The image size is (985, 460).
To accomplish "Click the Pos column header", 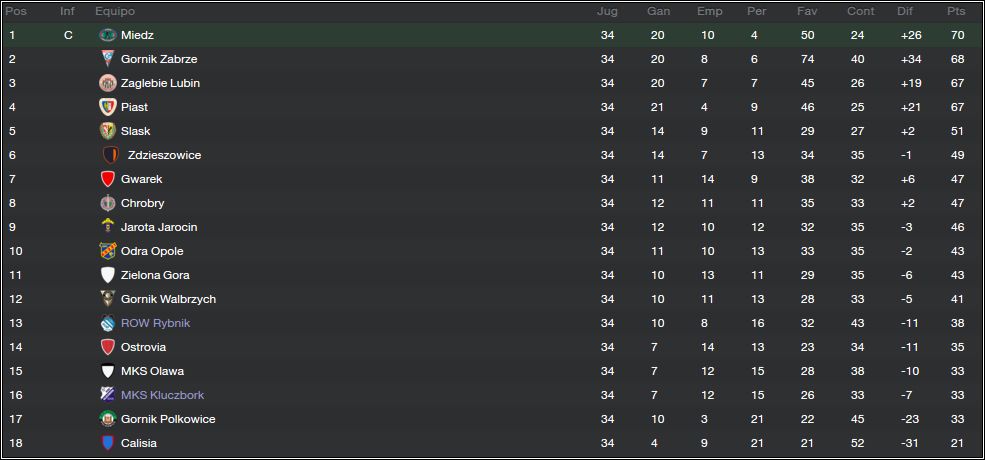I will point(16,11).
